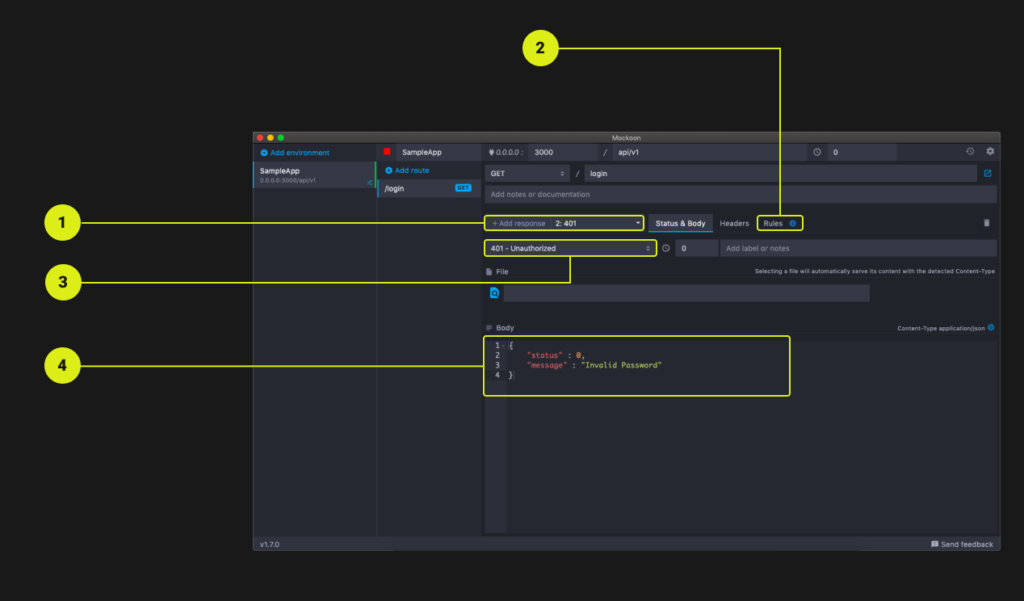Open the environment settings gear icon
Screen dimensions: 1024x601
[990, 152]
